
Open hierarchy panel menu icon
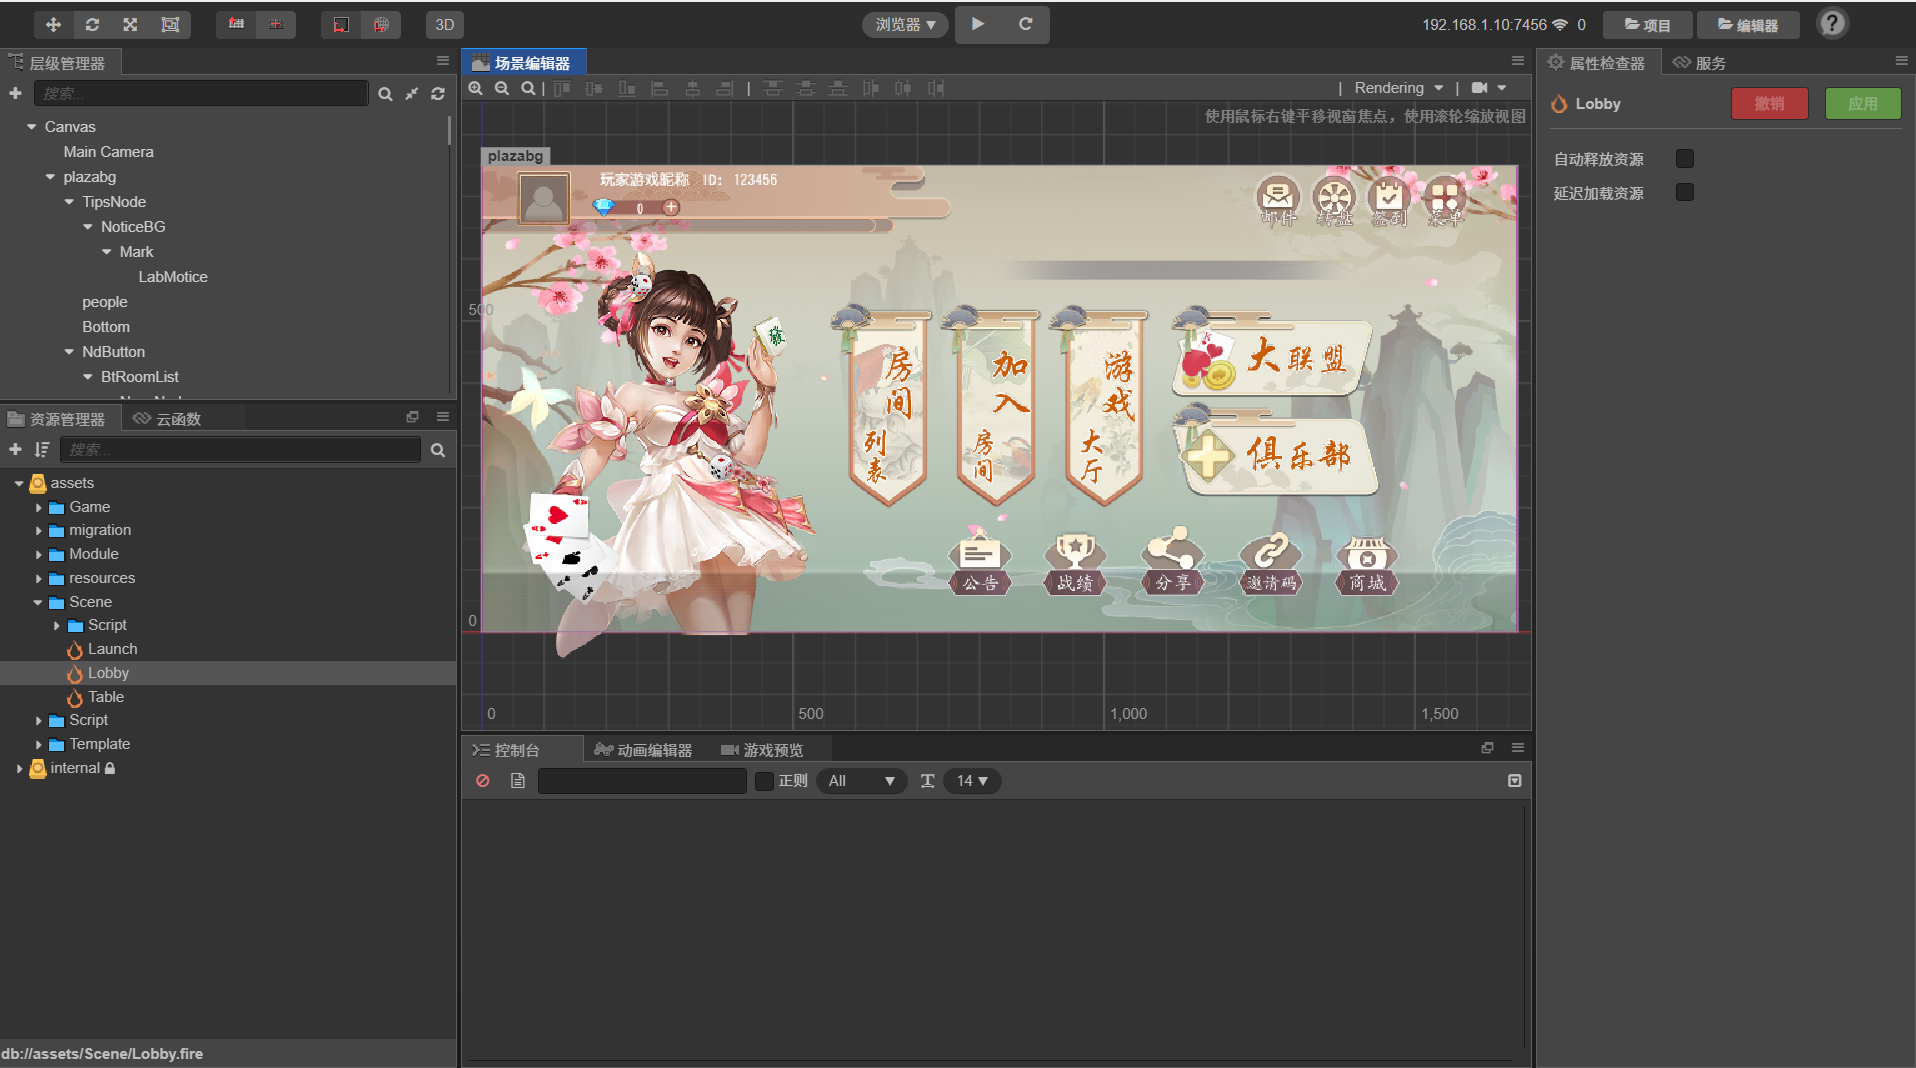tap(443, 61)
